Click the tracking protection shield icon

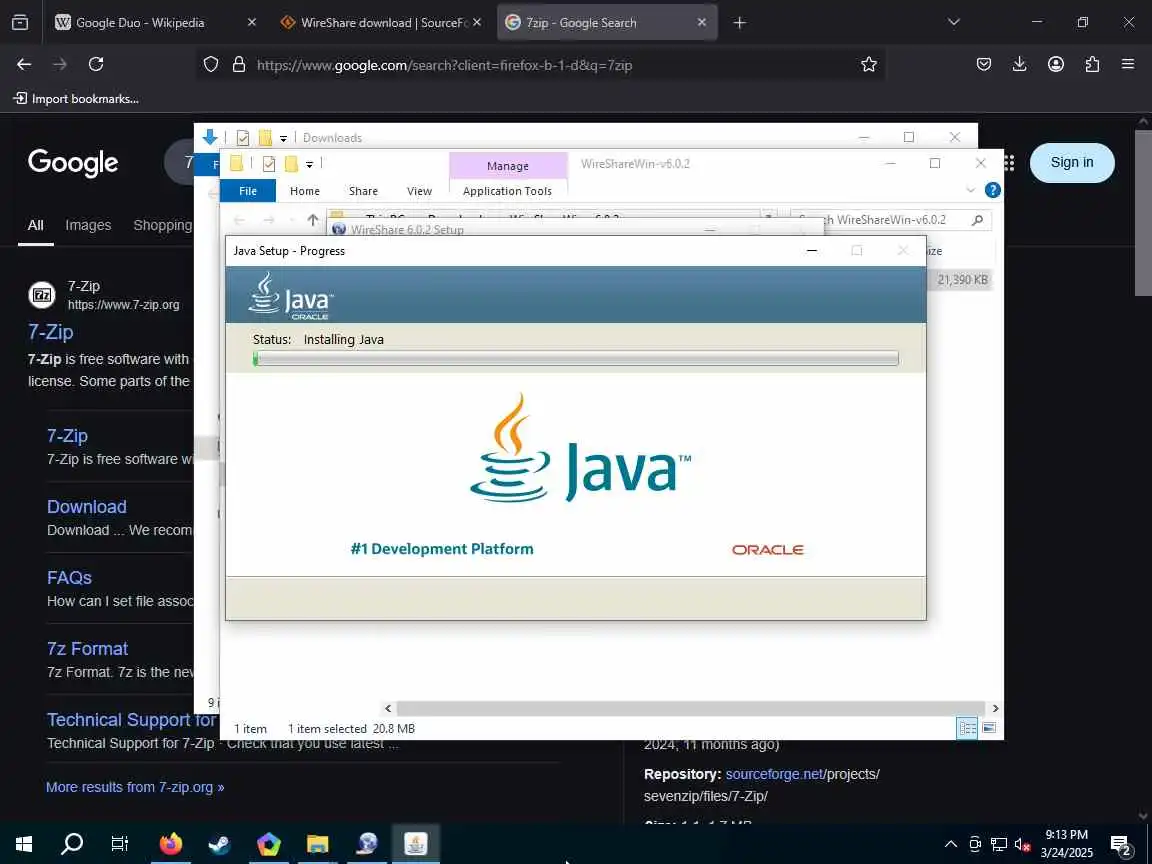(211, 65)
